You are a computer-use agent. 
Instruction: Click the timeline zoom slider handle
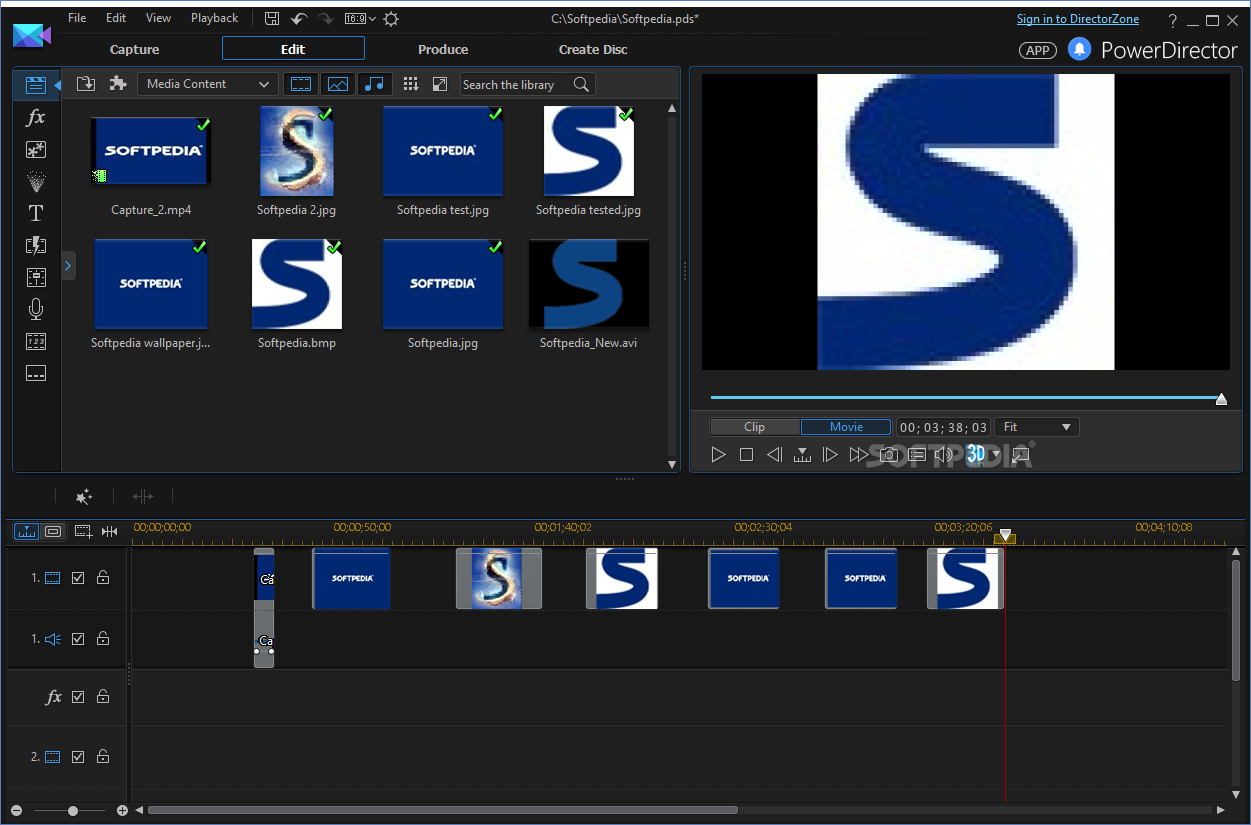click(73, 811)
